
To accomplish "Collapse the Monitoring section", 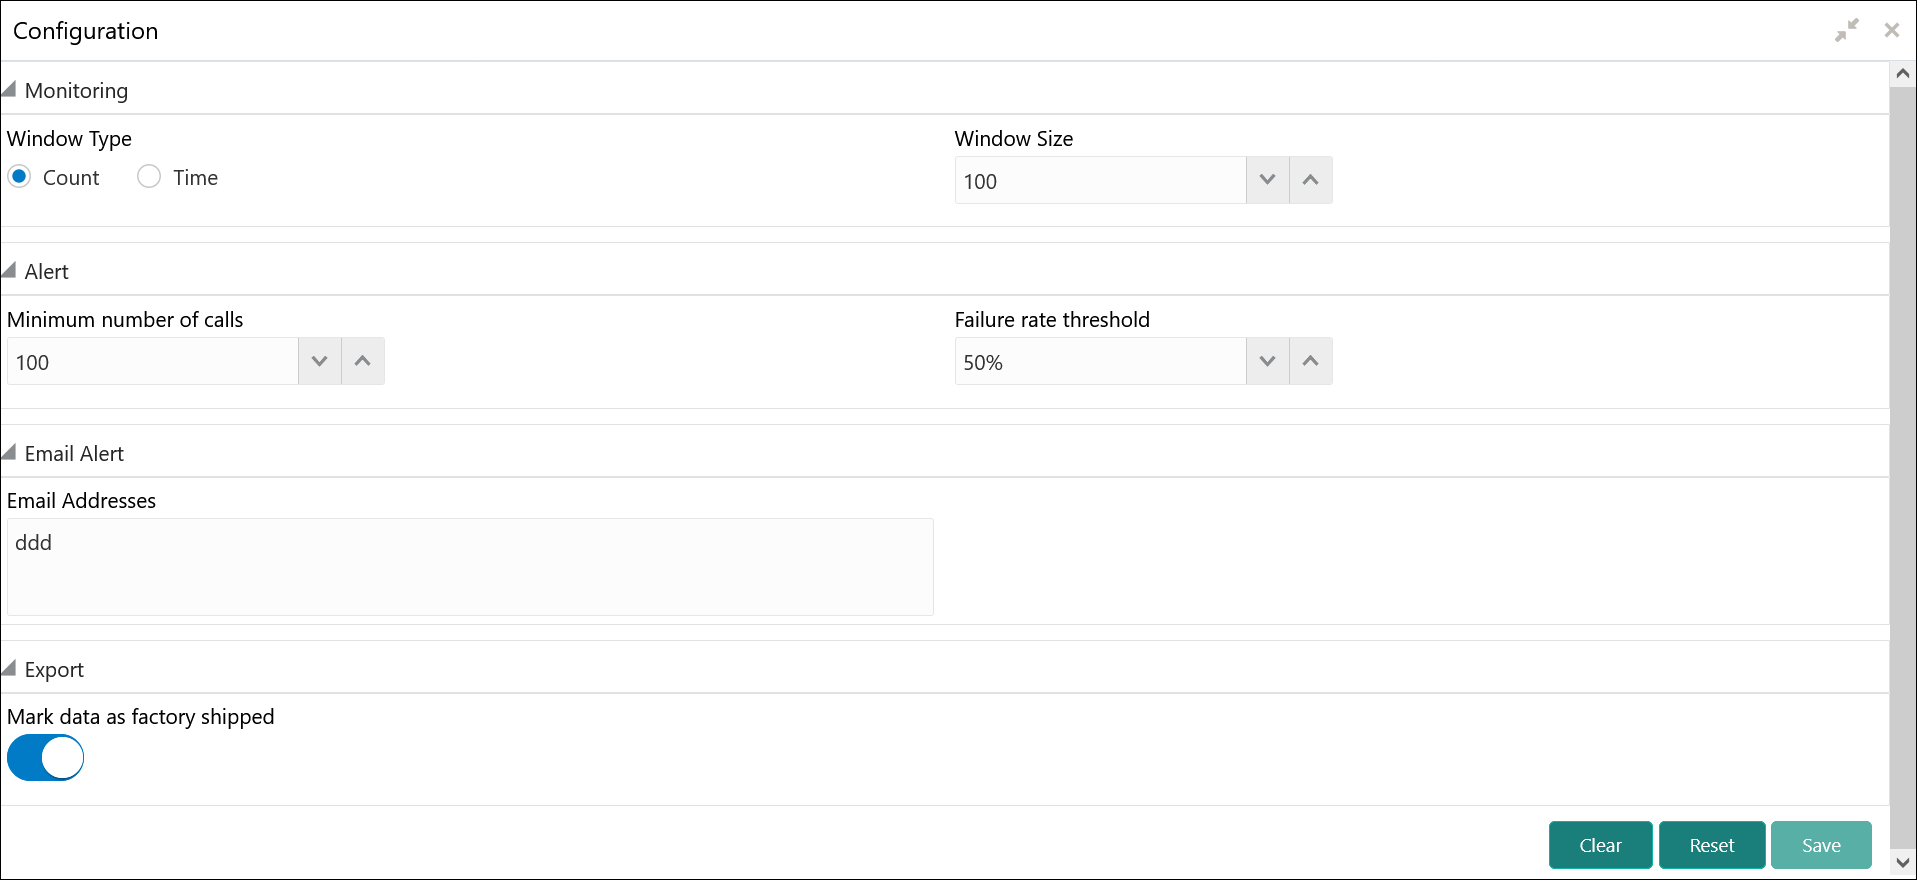I will [x=10, y=90].
